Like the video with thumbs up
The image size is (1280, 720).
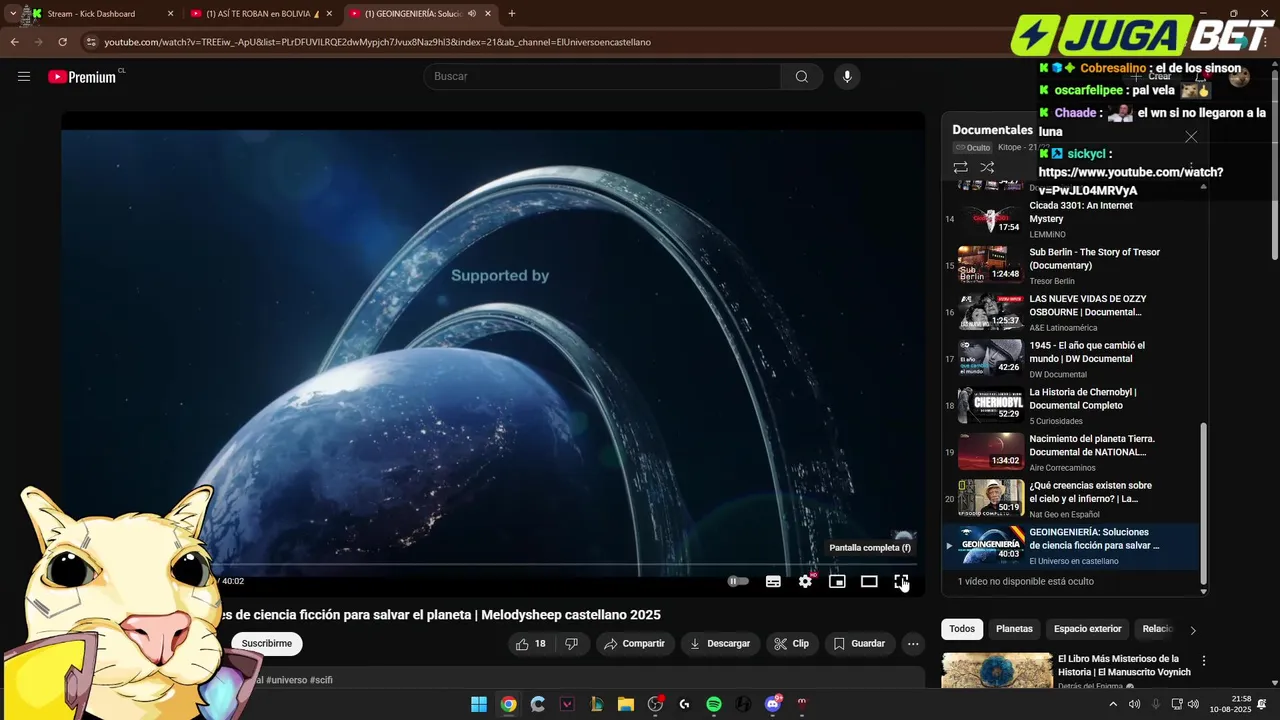pyautogui.click(x=530, y=644)
